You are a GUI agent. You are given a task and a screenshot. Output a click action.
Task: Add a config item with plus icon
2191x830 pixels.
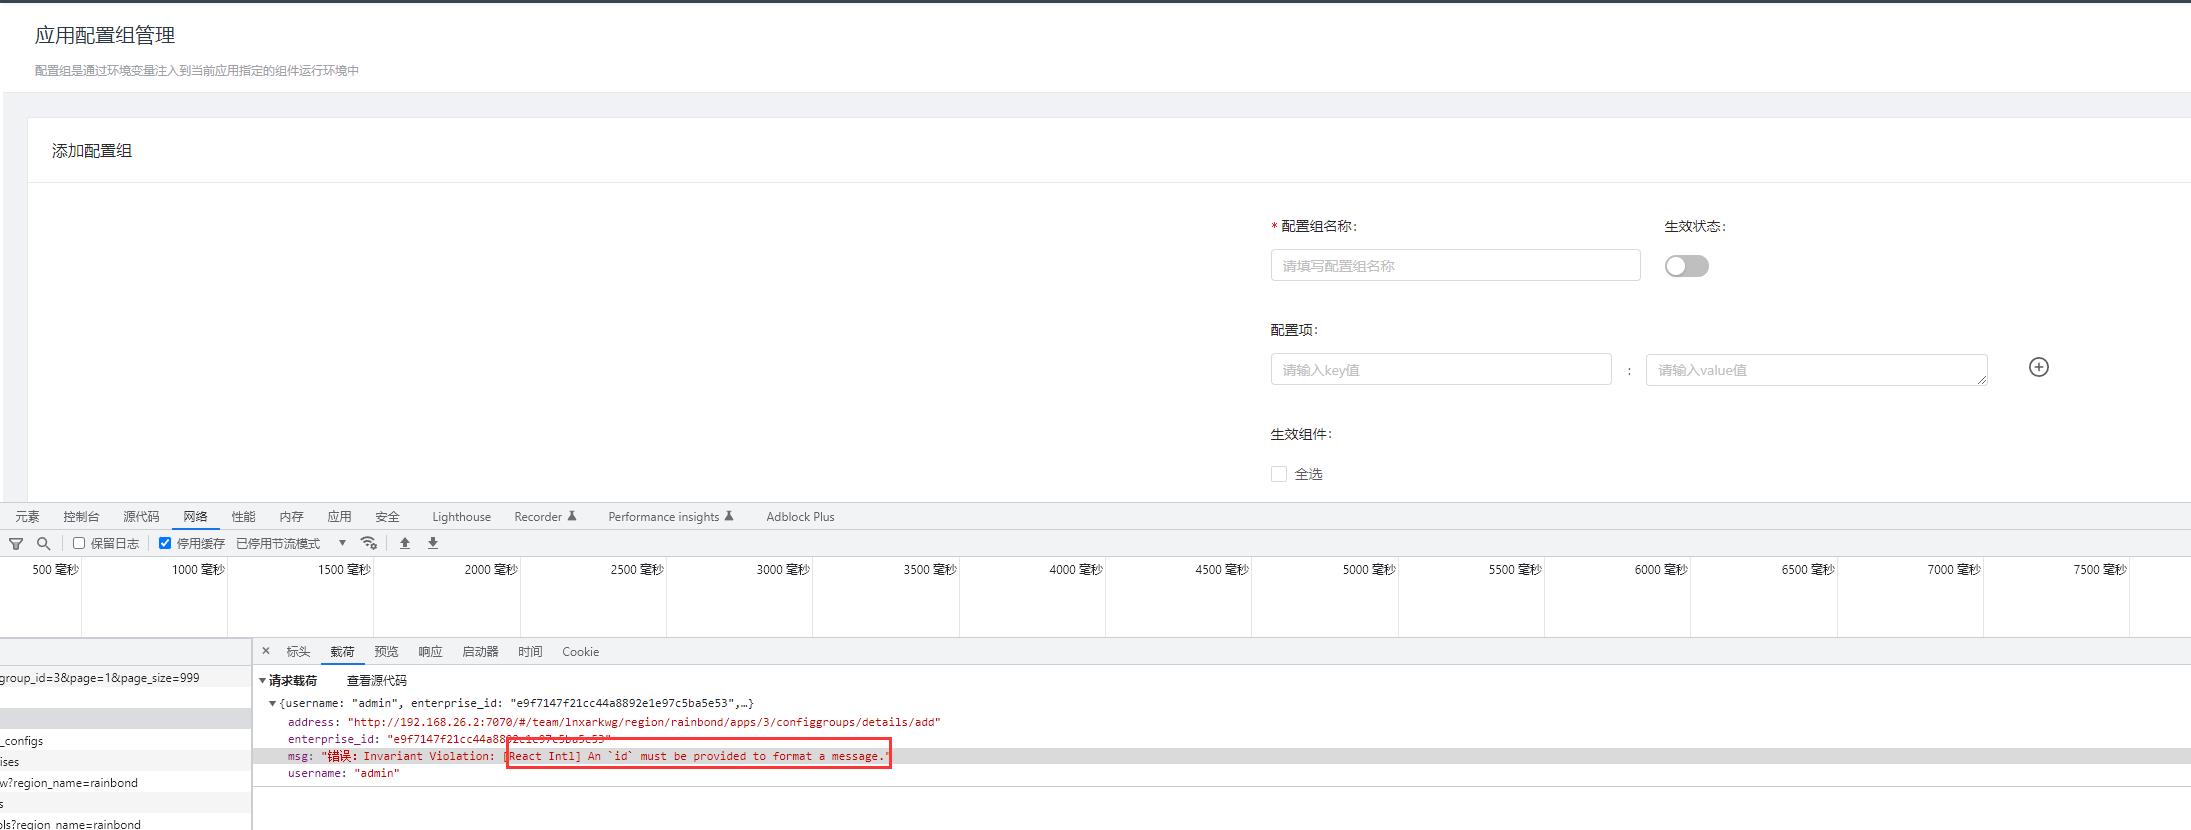pos(2038,367)
